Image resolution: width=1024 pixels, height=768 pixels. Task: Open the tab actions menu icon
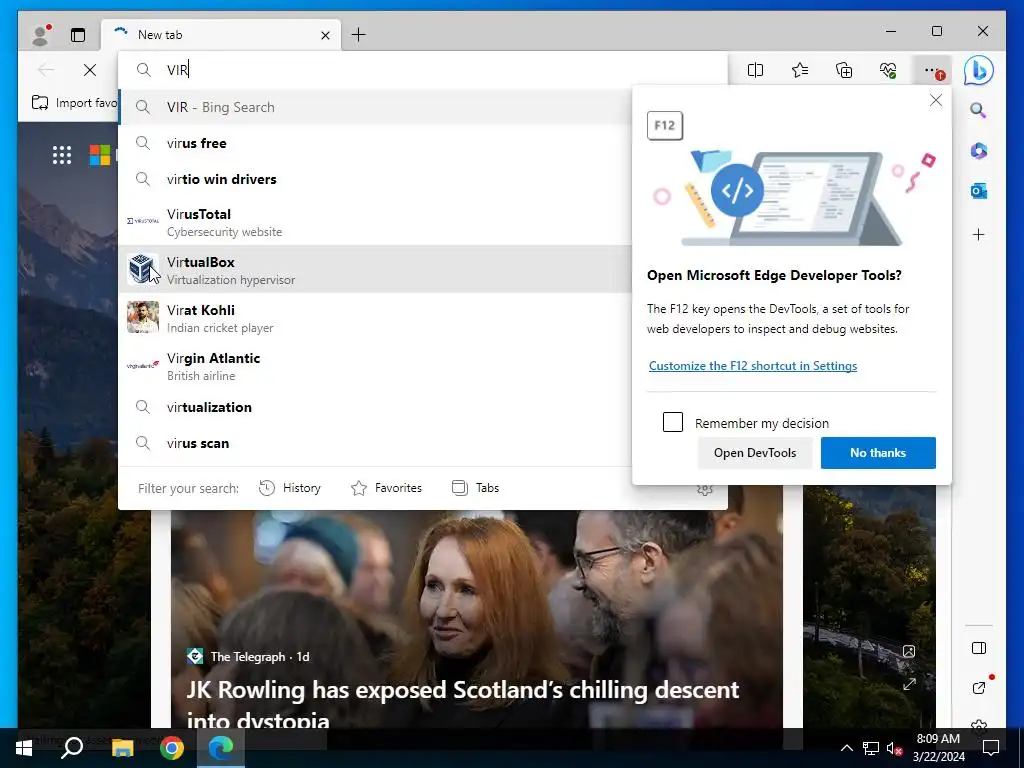(x=78, y=35)
